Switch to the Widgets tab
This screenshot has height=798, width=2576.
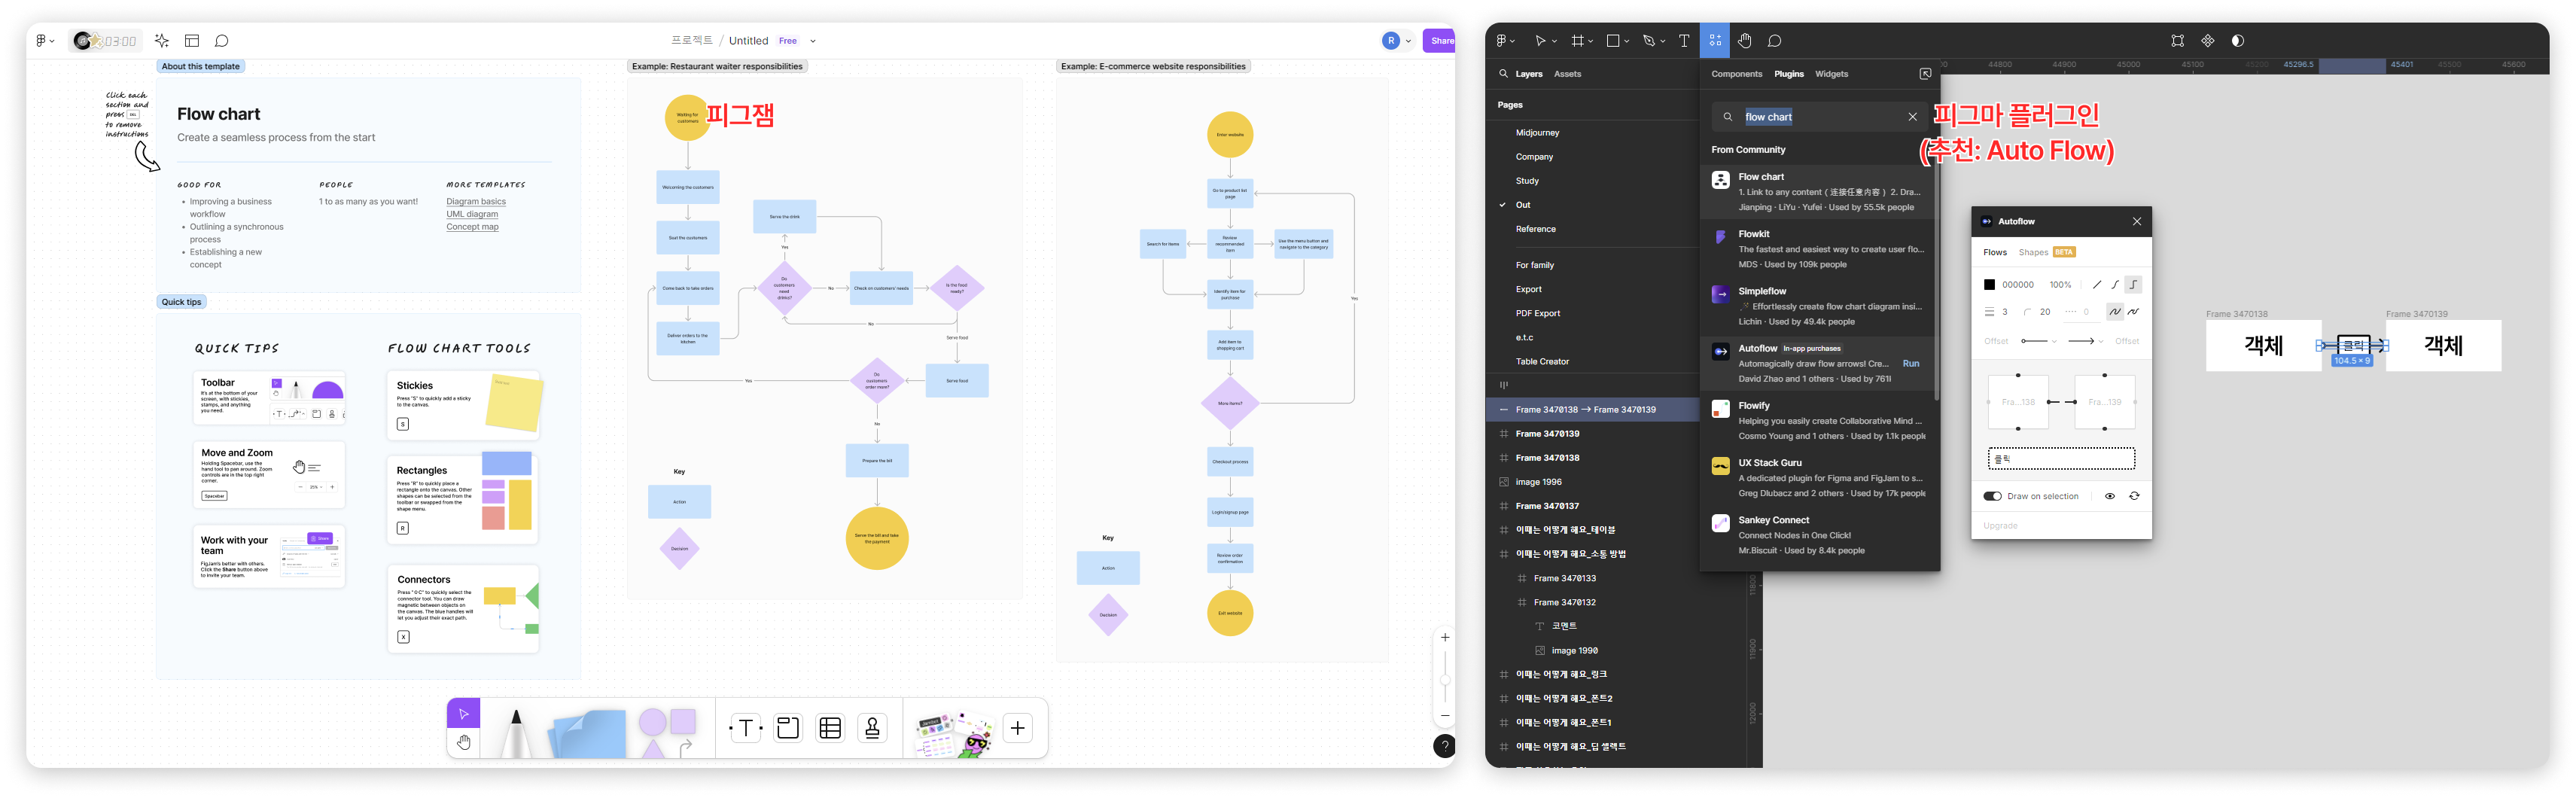pyautogui.click(x=1831, y=74)
